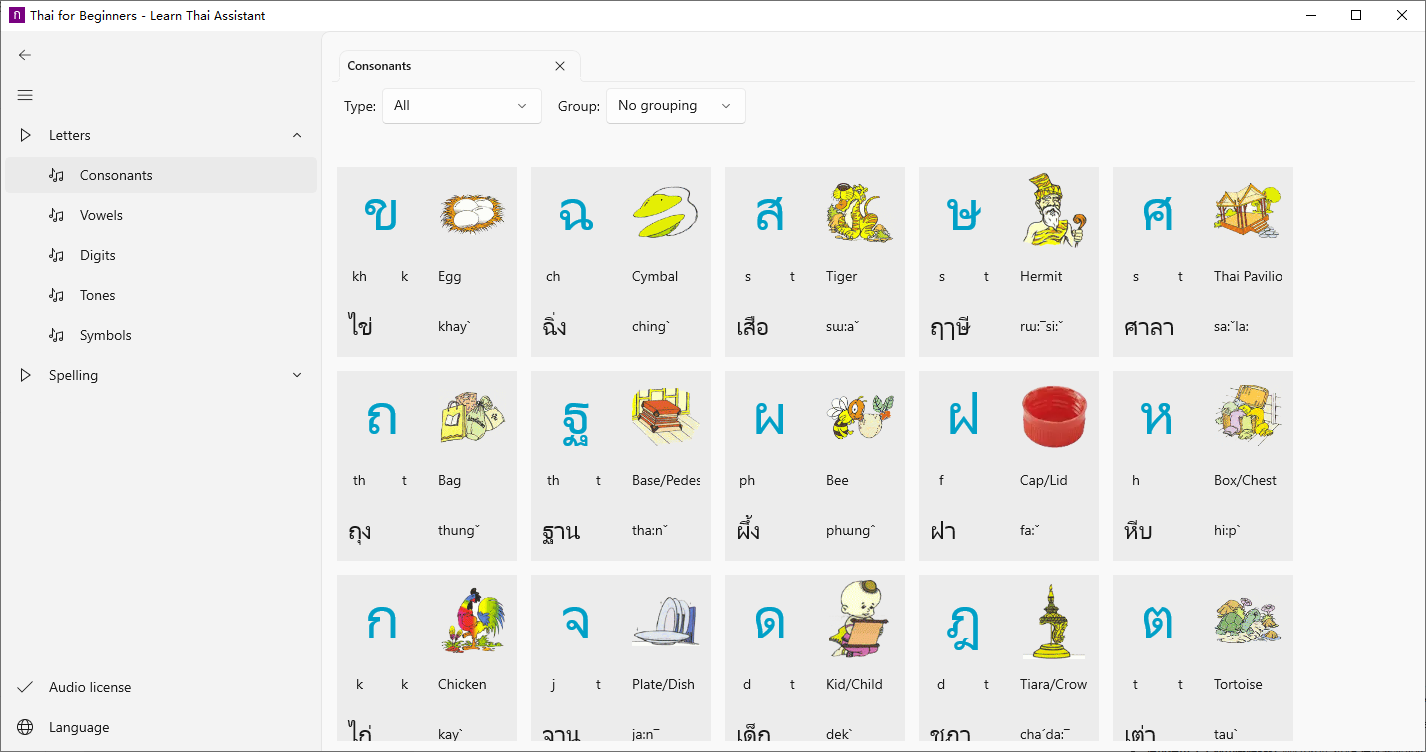Click the 'Thai for Beginners' title bar app icon

pyautogui.click(x=17, y=16)
